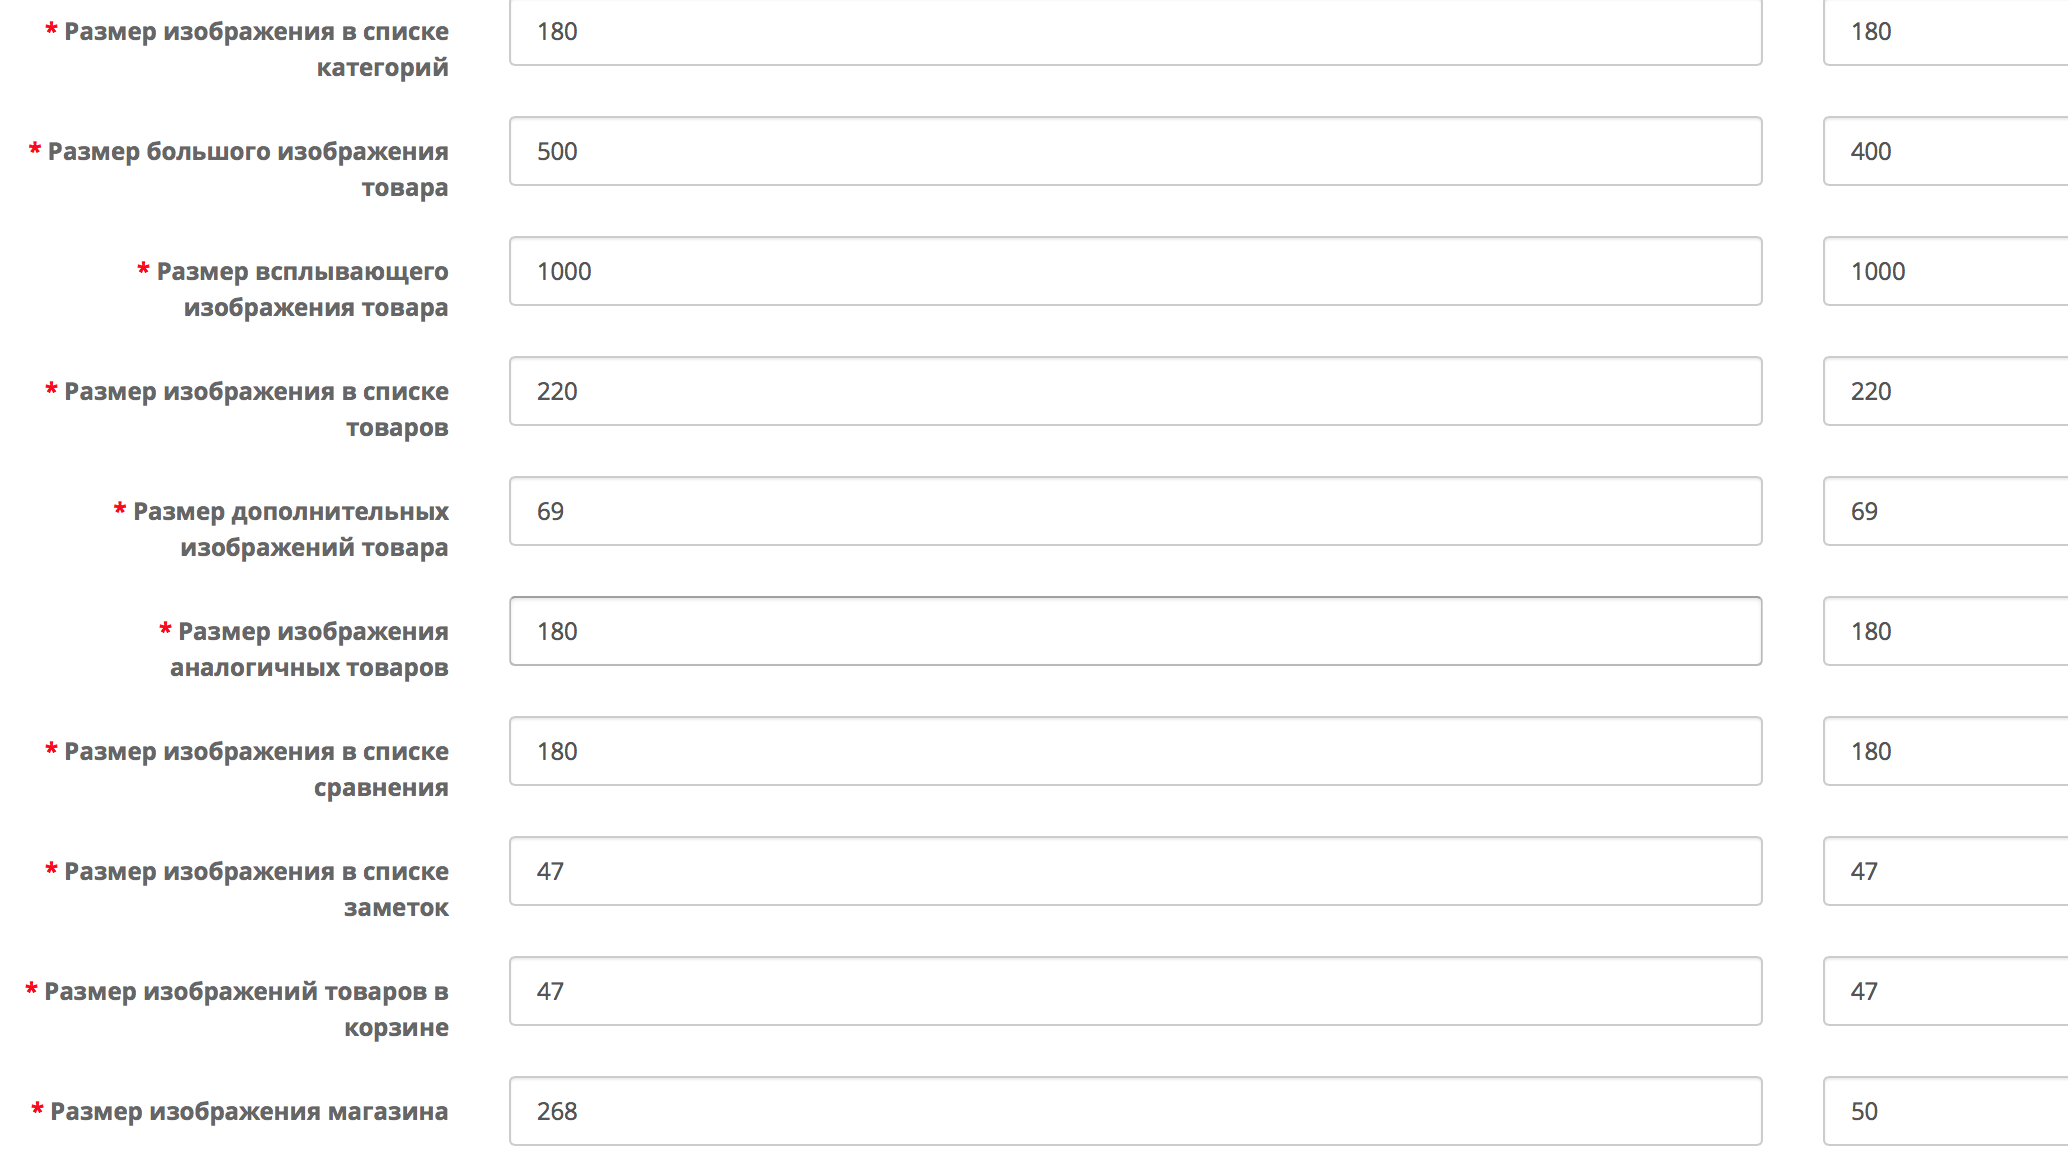Click category list image width field

pos(1135,32)
